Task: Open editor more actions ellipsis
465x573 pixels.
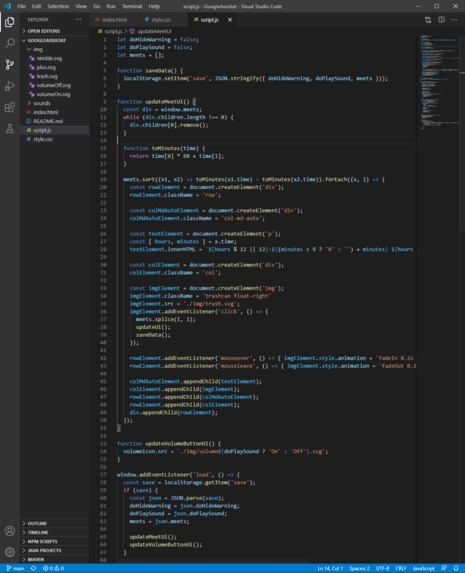Action: 454,20
